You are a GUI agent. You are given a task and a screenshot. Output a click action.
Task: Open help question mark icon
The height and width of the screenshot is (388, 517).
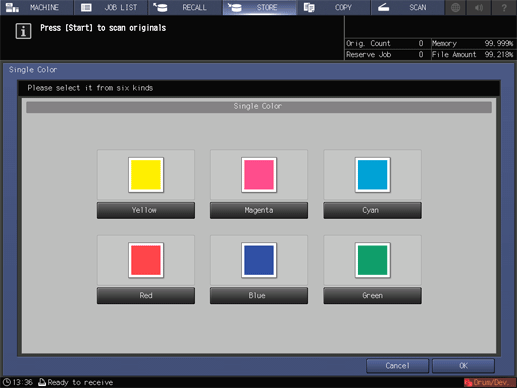pyautogui.click(x=504, y=7)
